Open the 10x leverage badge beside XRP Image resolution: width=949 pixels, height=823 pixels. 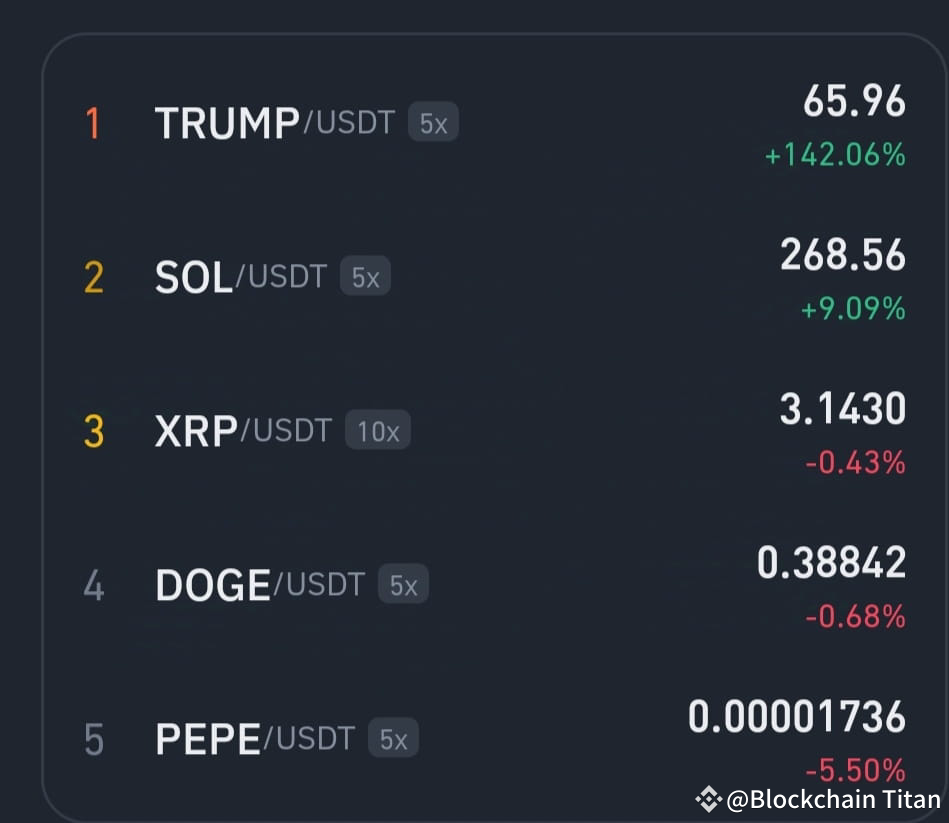377,430
